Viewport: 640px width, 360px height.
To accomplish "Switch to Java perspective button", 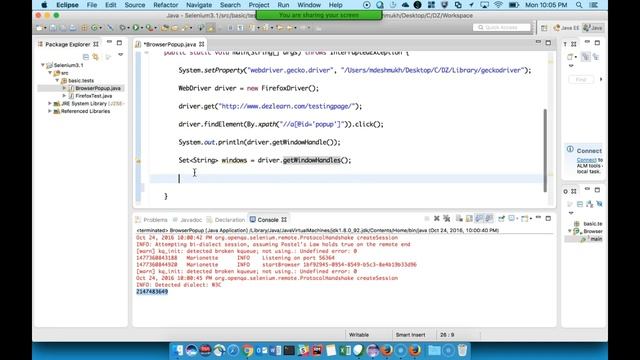I will pos(593,28).
